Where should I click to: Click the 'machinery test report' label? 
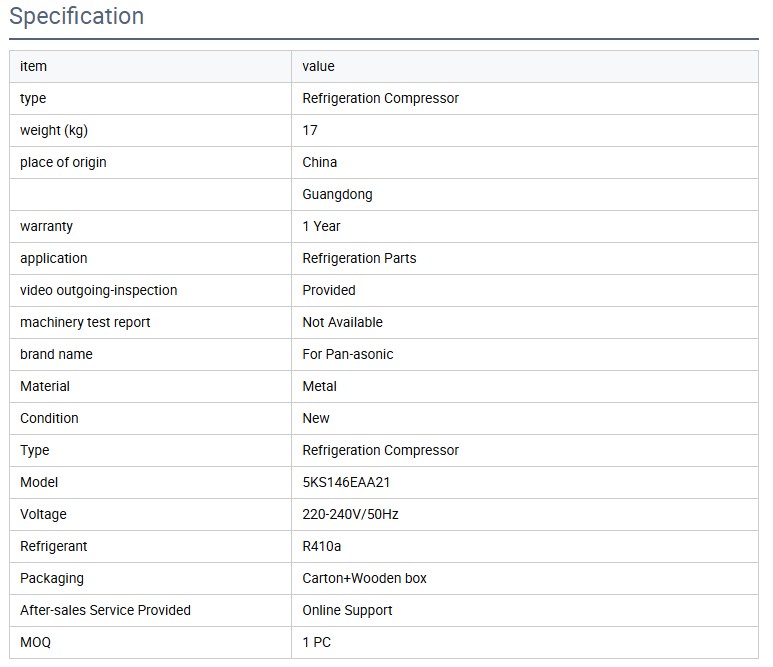click(x=85, y=322)
